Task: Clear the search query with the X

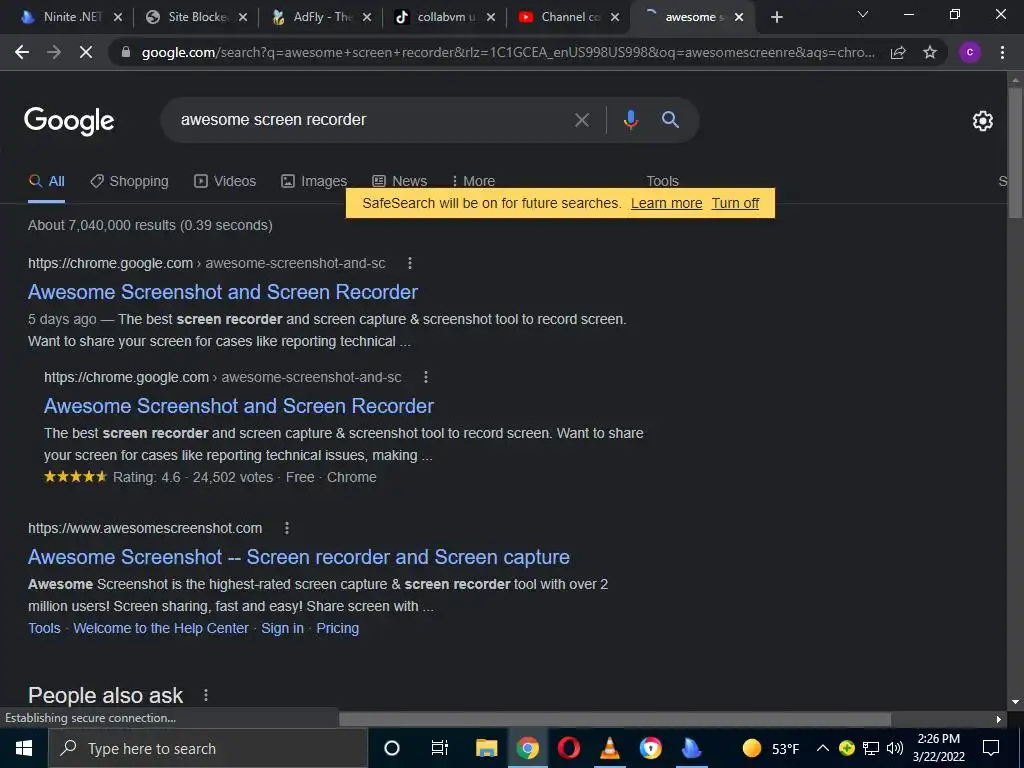Action: click(581, 120)
